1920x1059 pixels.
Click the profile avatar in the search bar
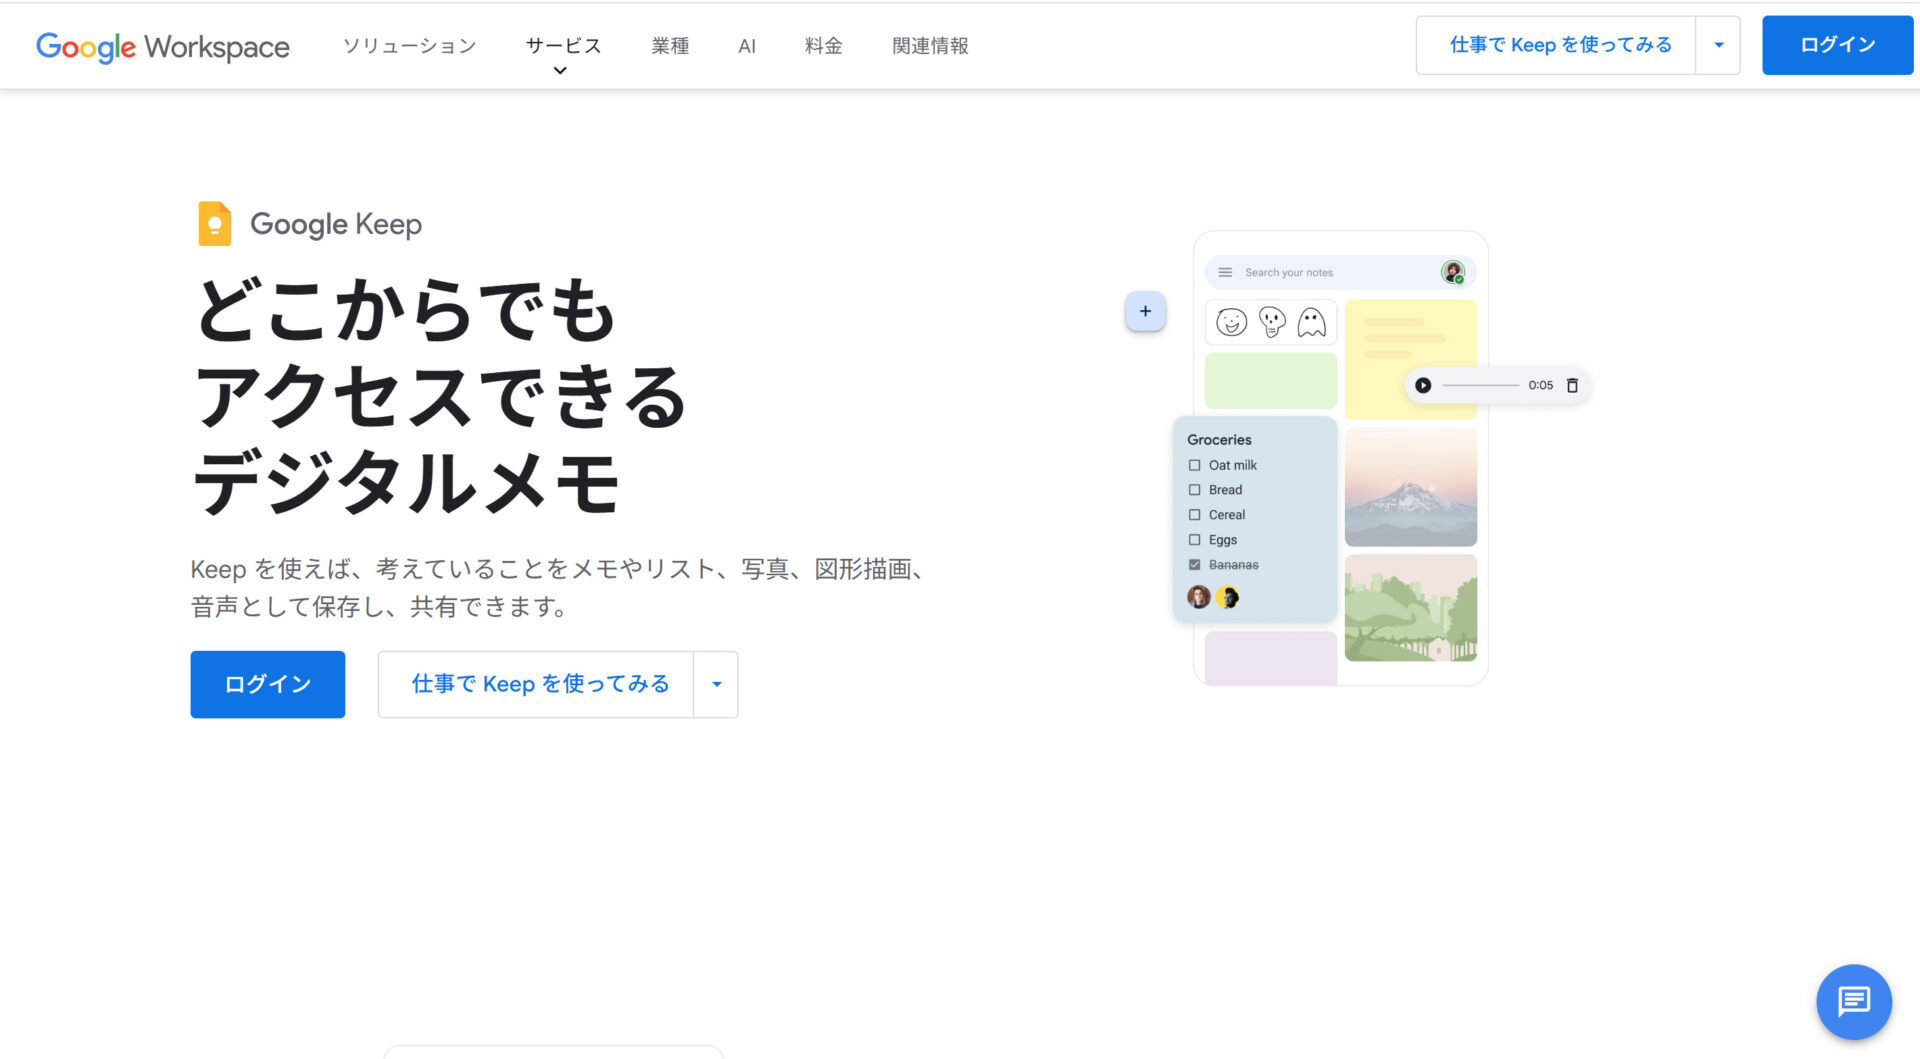(1452, 271)
